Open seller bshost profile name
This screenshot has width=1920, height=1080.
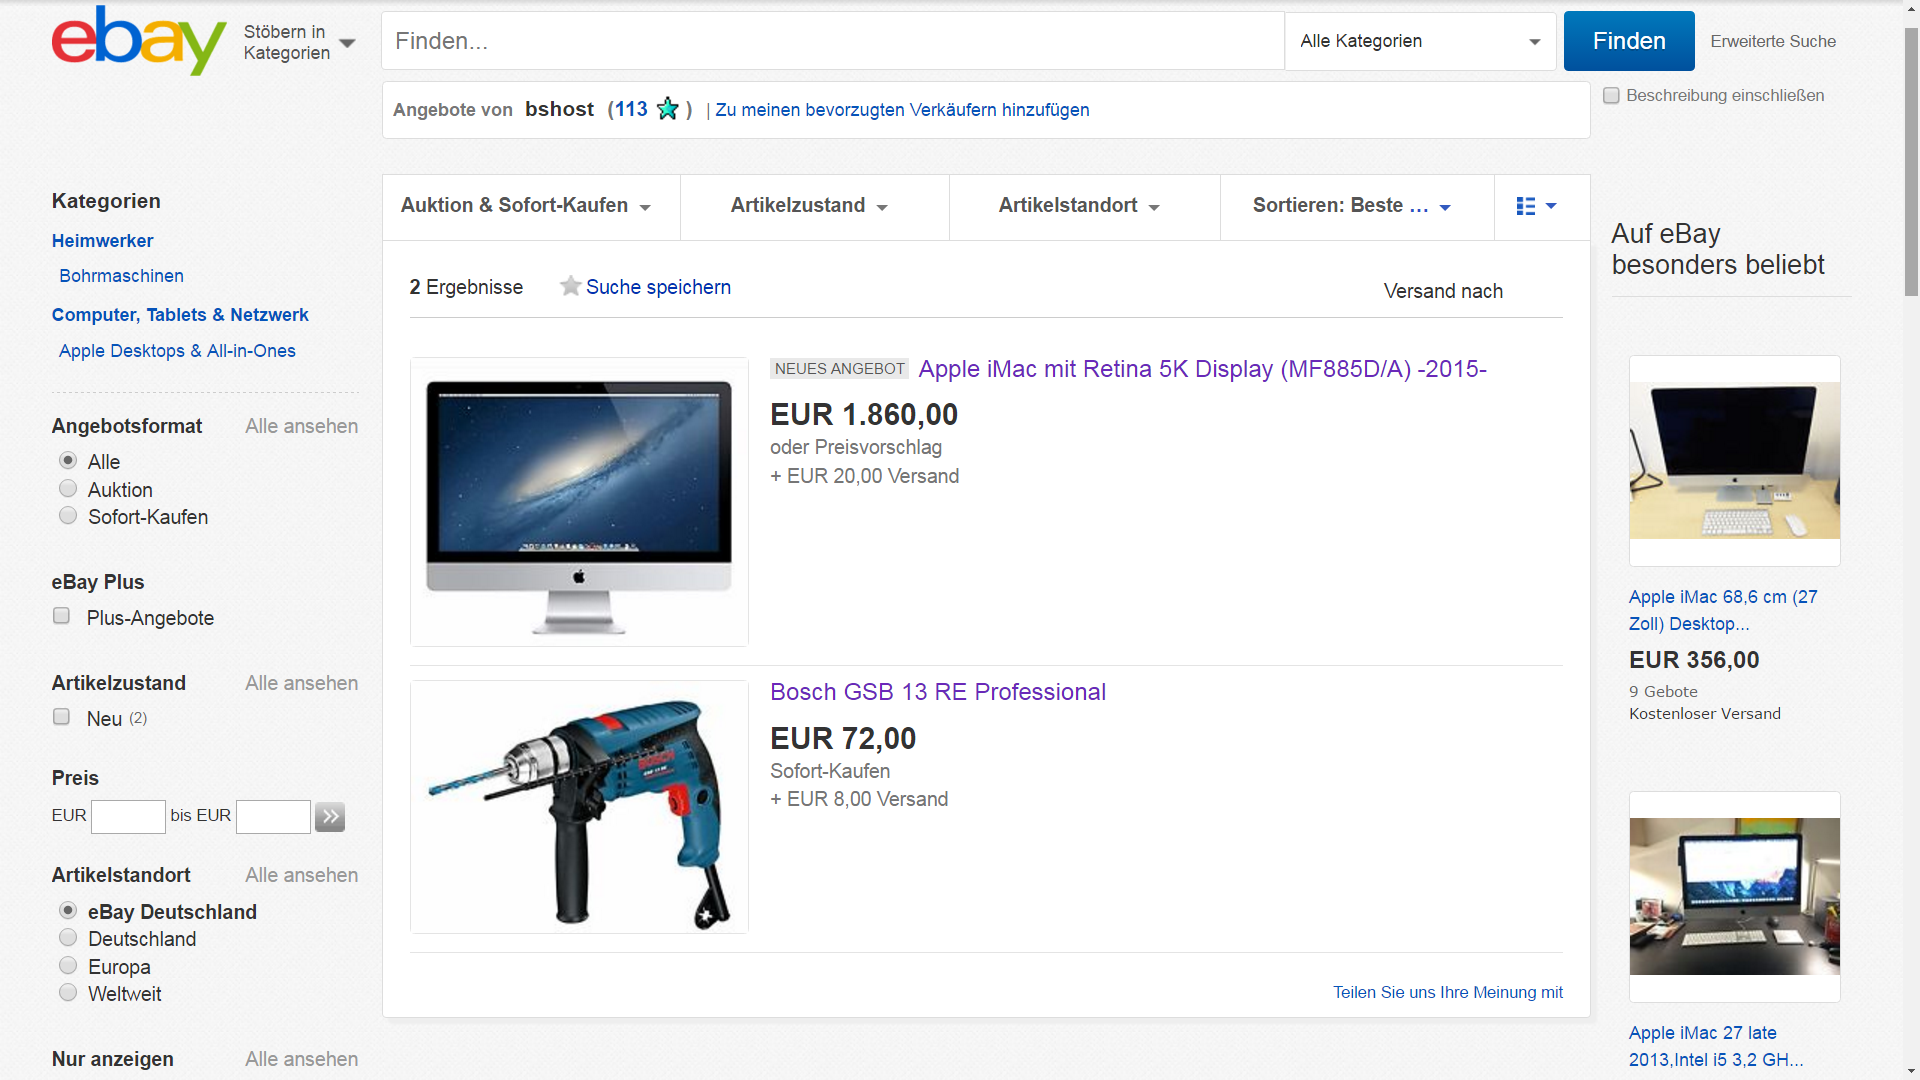click(559, 109)
